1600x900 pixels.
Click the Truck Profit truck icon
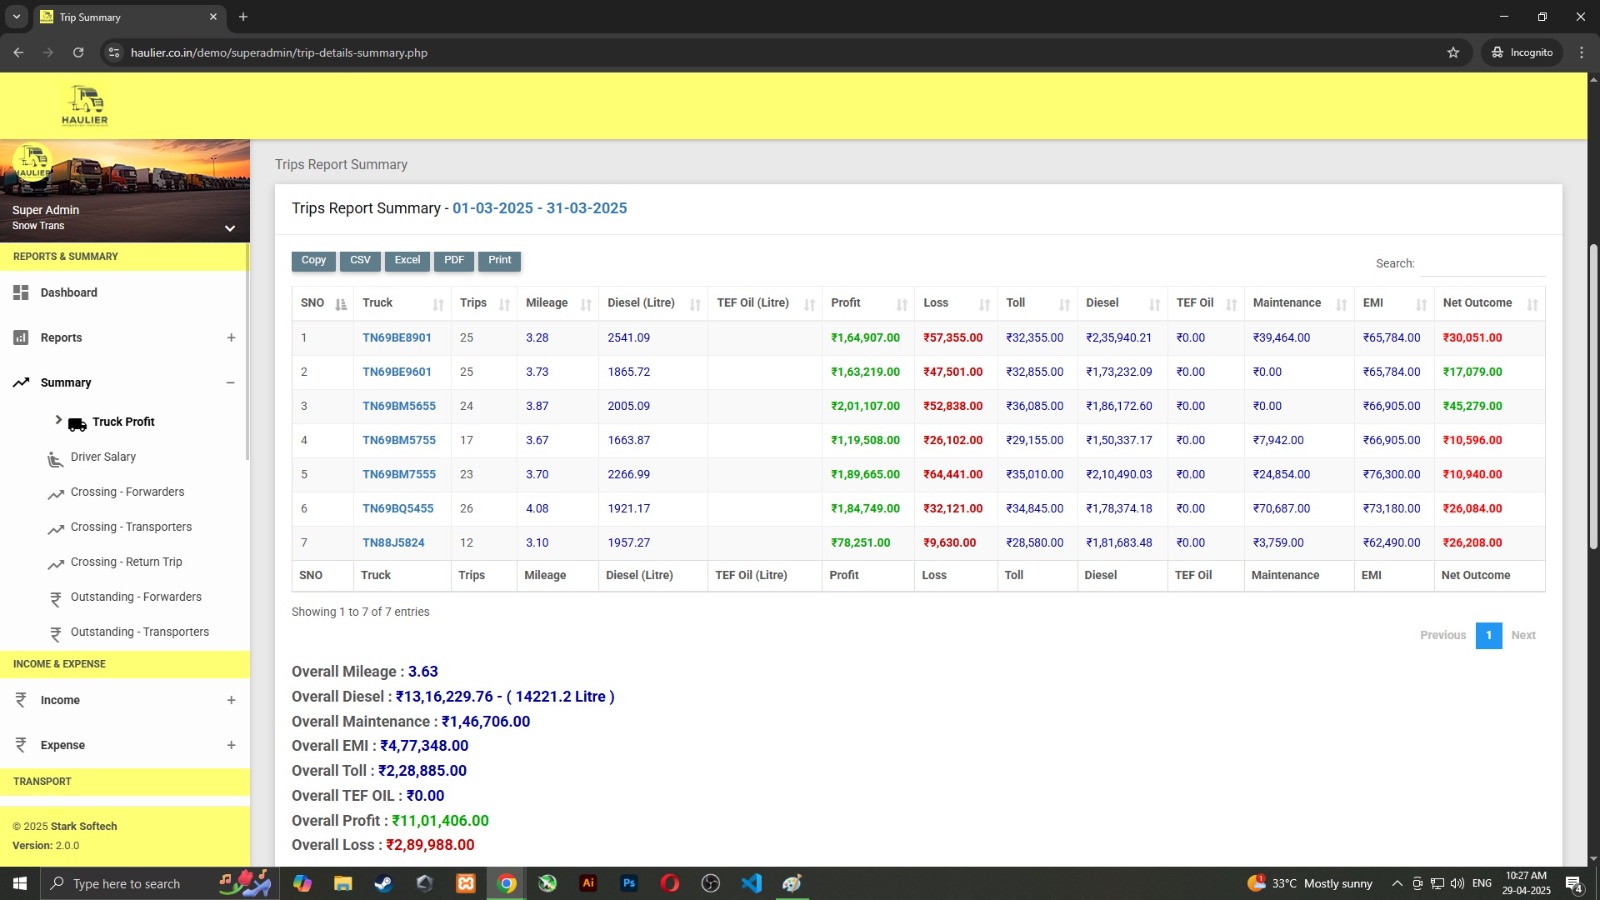(x=77, y=424)
